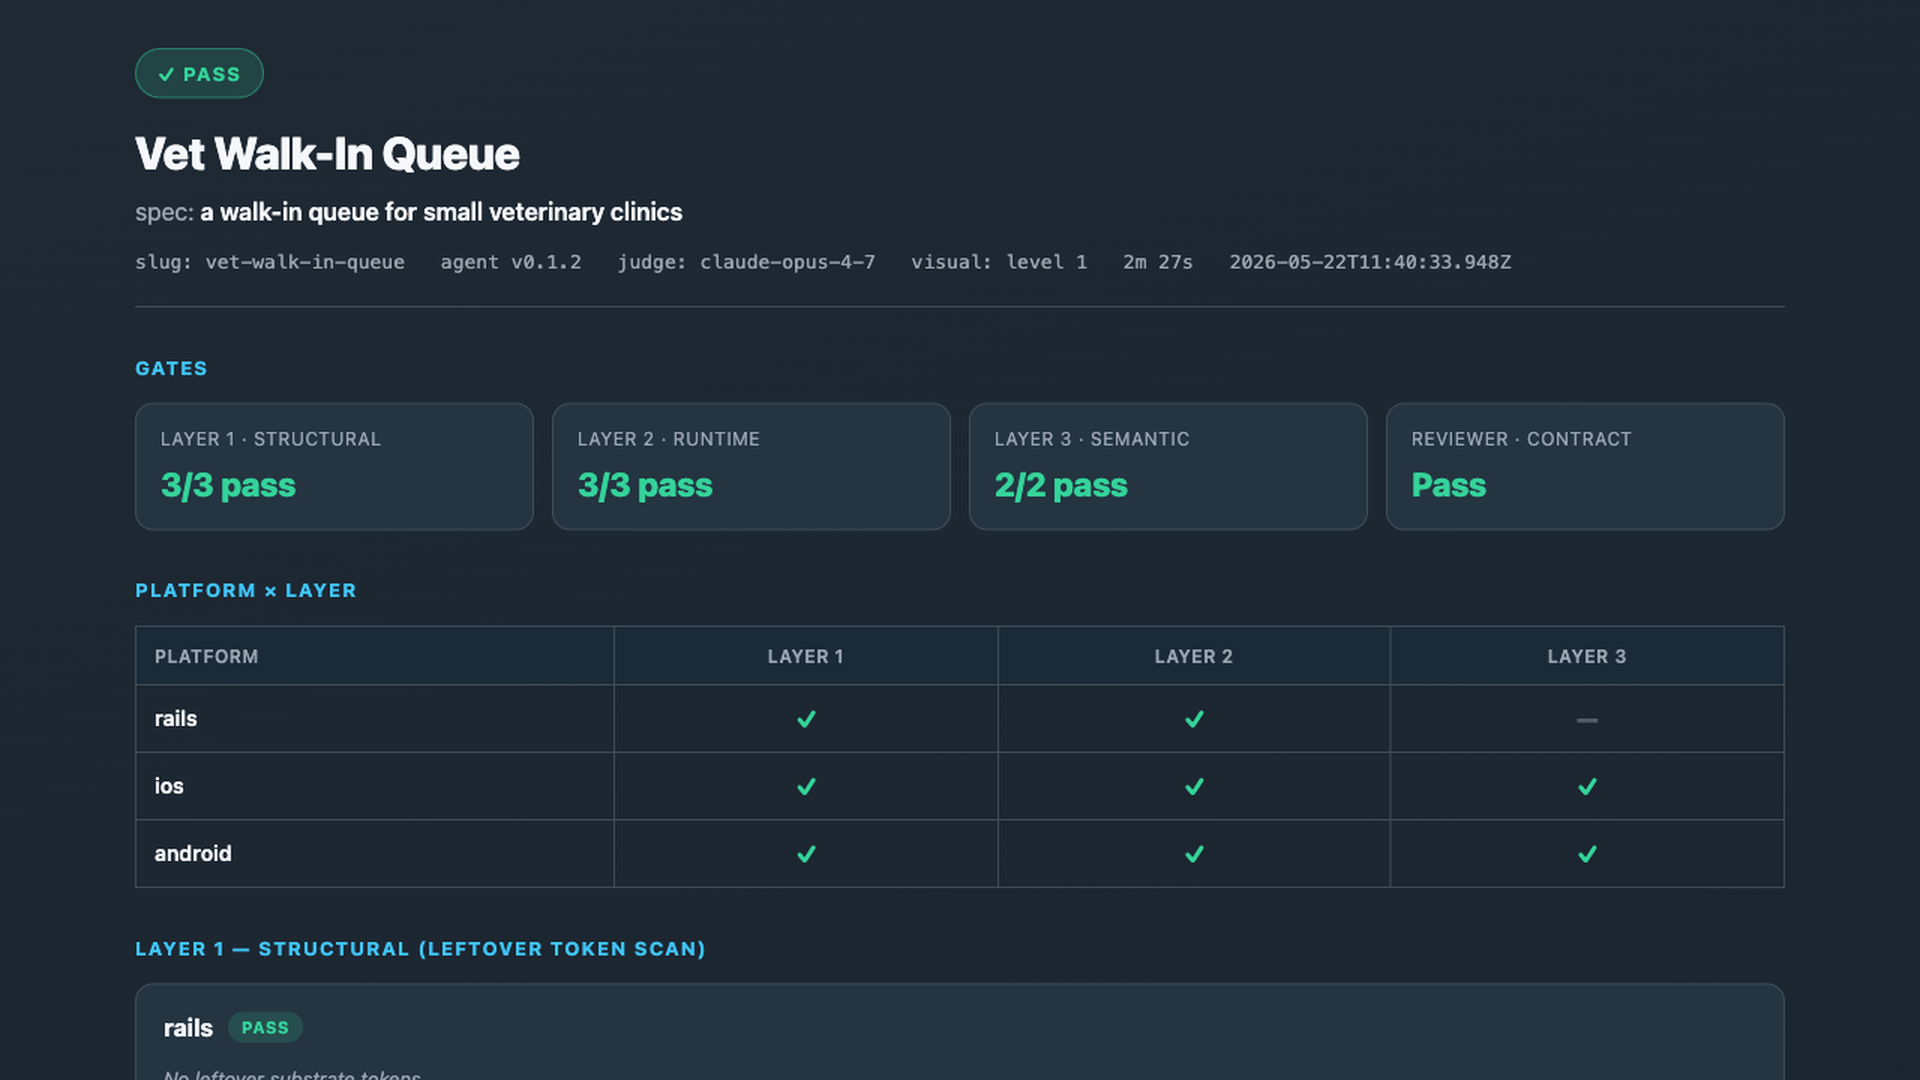Click the GATES section heading
The image size is (1920, 1080).
(x=171, y=368)
